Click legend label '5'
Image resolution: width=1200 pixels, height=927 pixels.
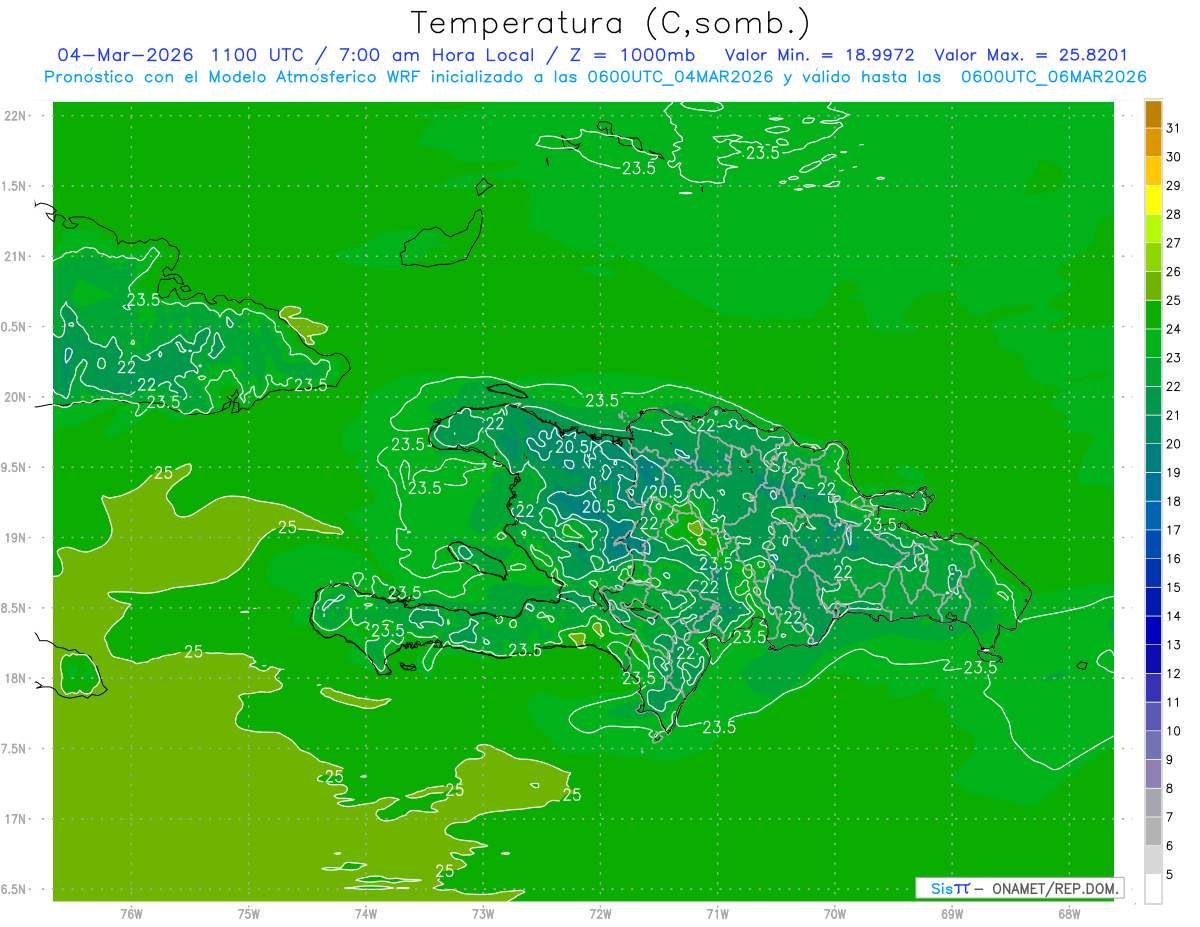point(1170,875)
